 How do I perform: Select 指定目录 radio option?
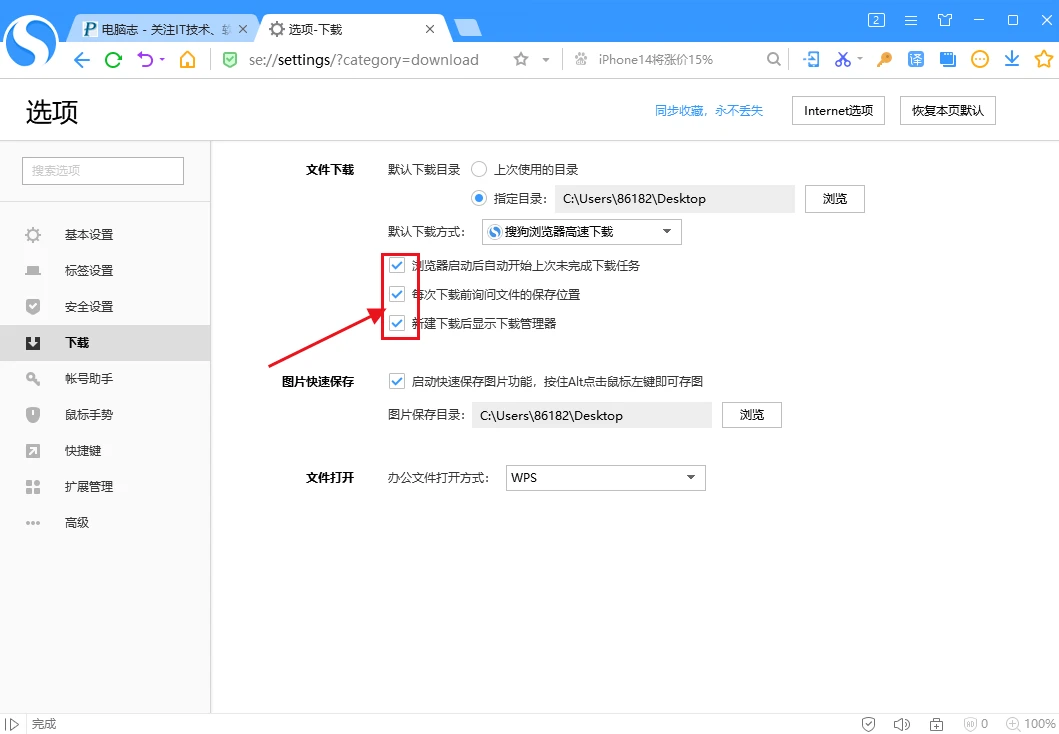click(479, 199)
